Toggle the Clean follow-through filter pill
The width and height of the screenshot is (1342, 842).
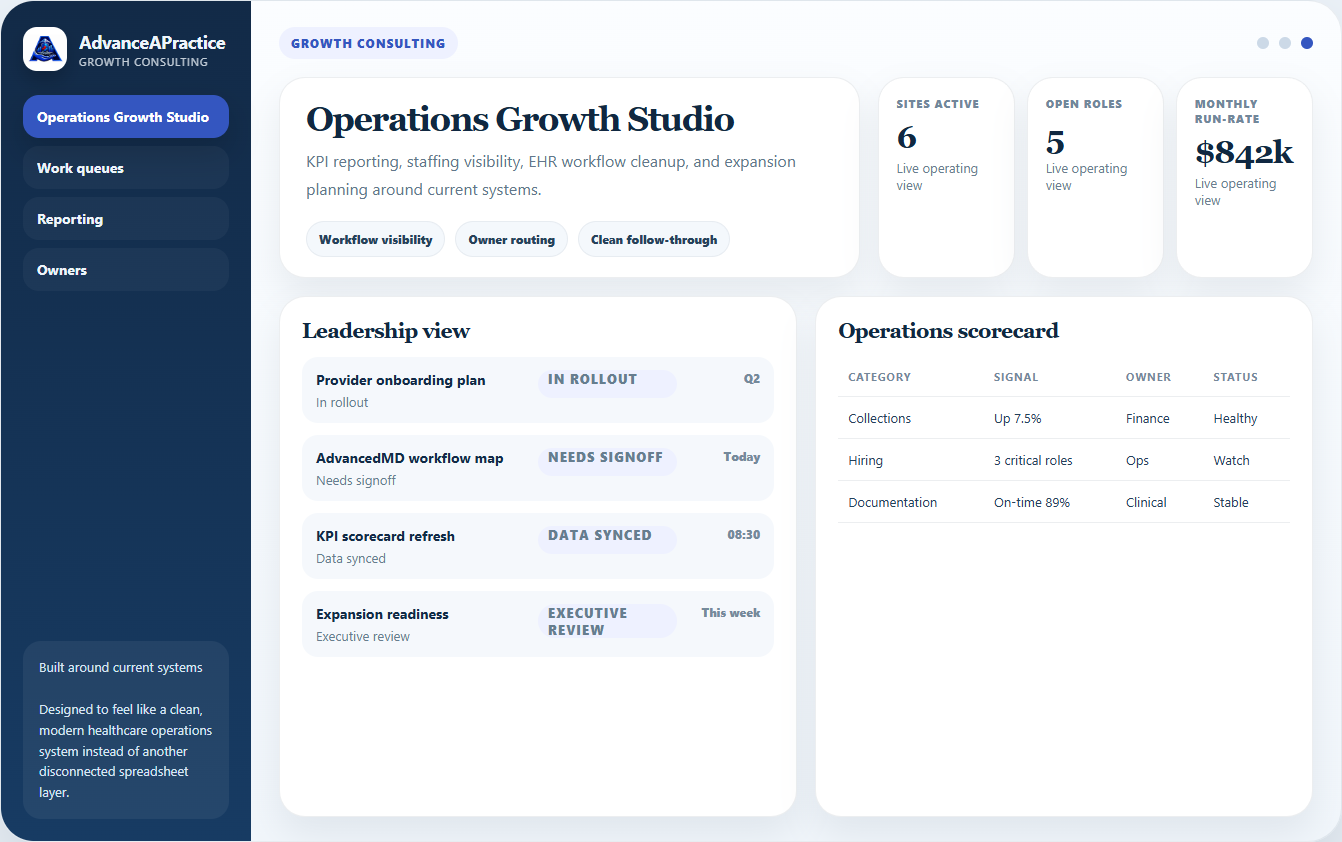click(653, 239)
